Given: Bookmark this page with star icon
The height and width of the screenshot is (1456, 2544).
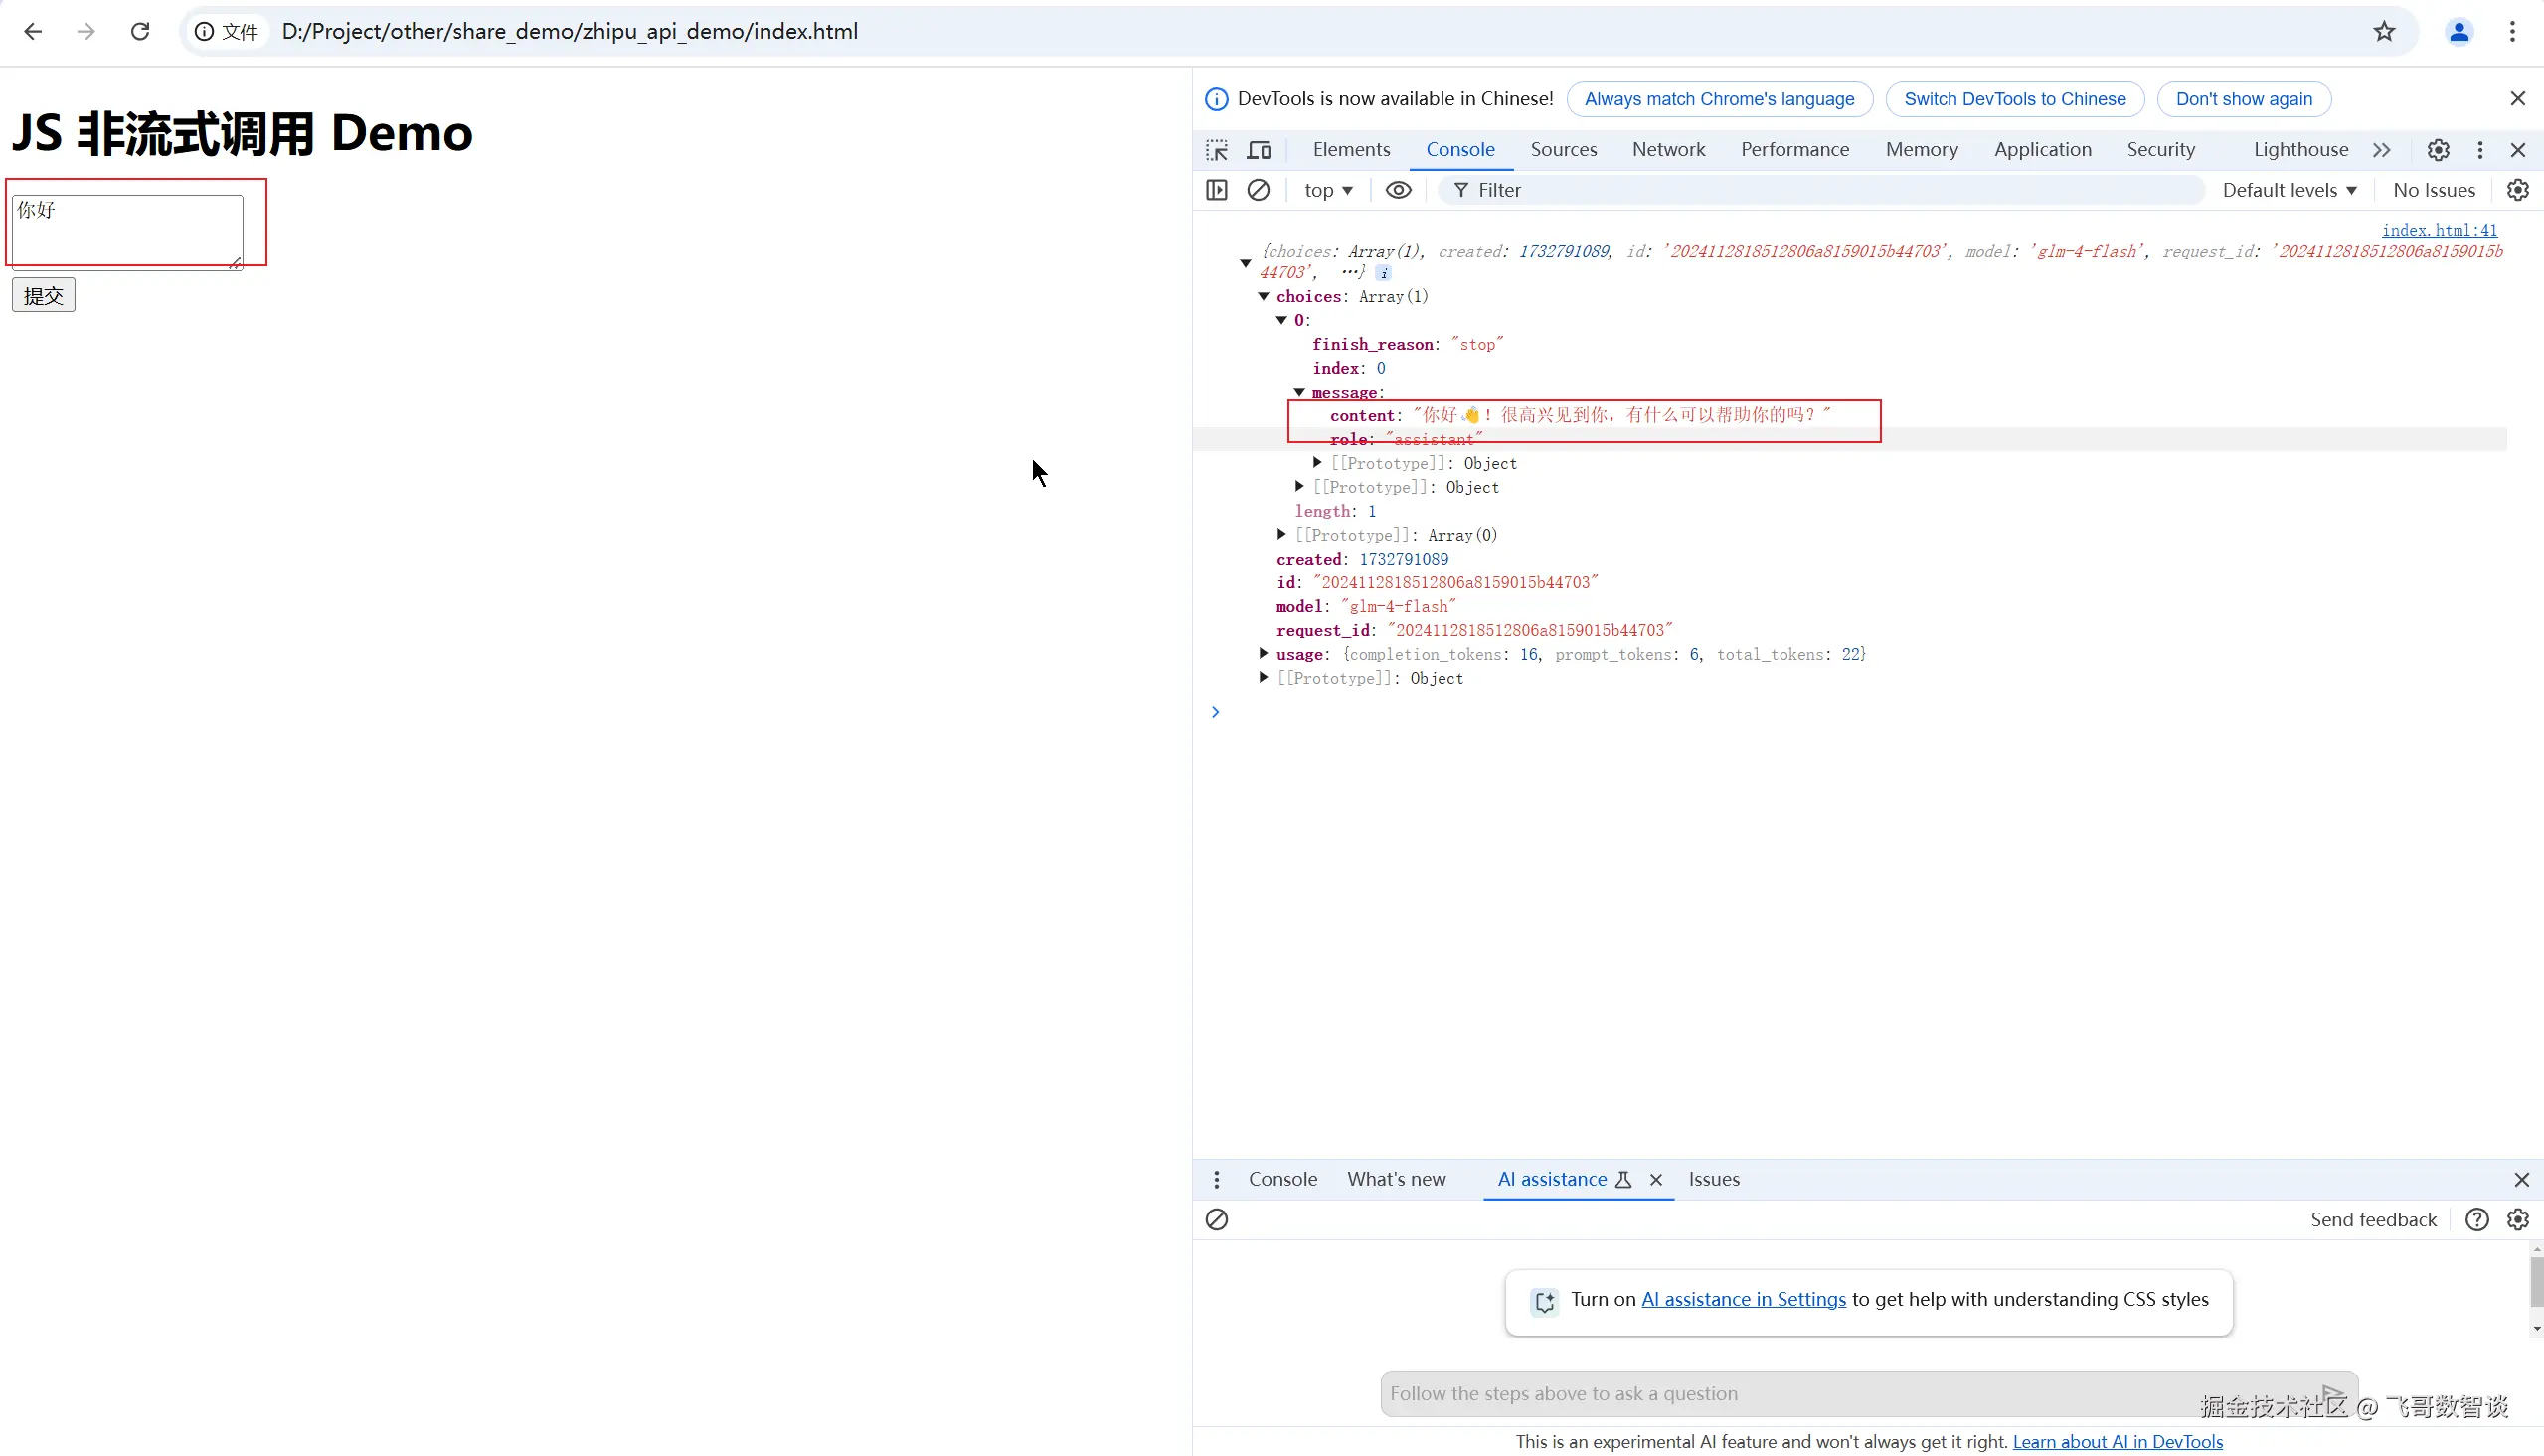Looking at the screenshot, I should coord(2384,31).
